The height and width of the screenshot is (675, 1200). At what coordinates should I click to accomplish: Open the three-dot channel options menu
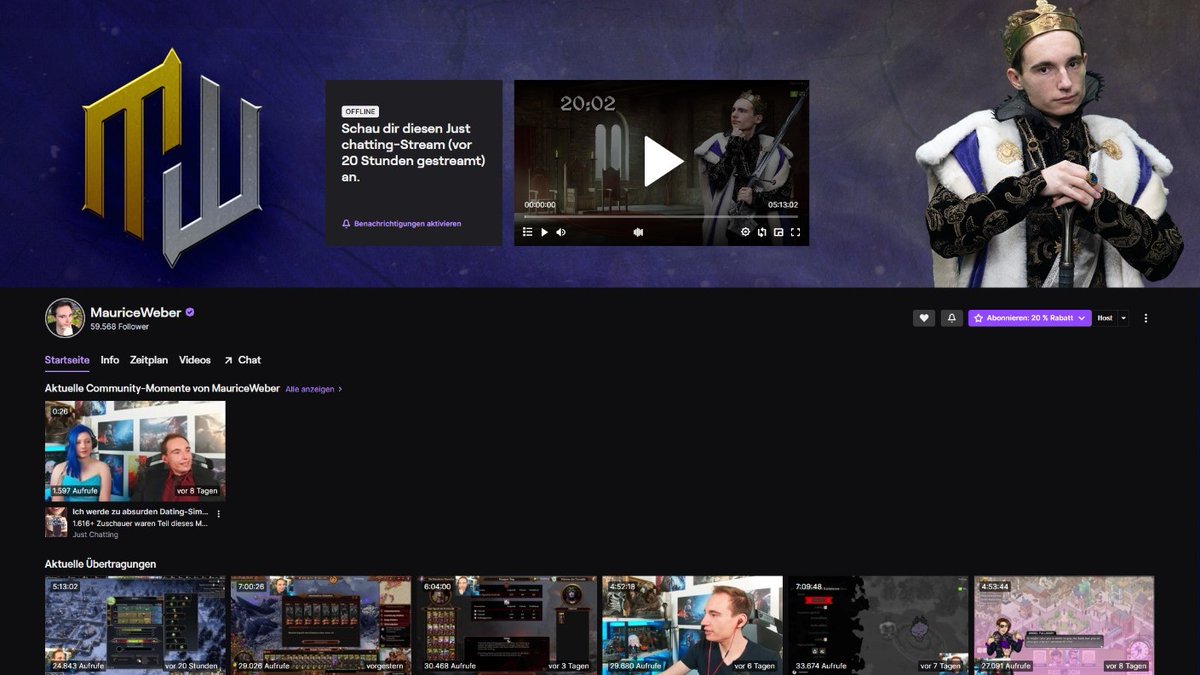coord(1146,318)
